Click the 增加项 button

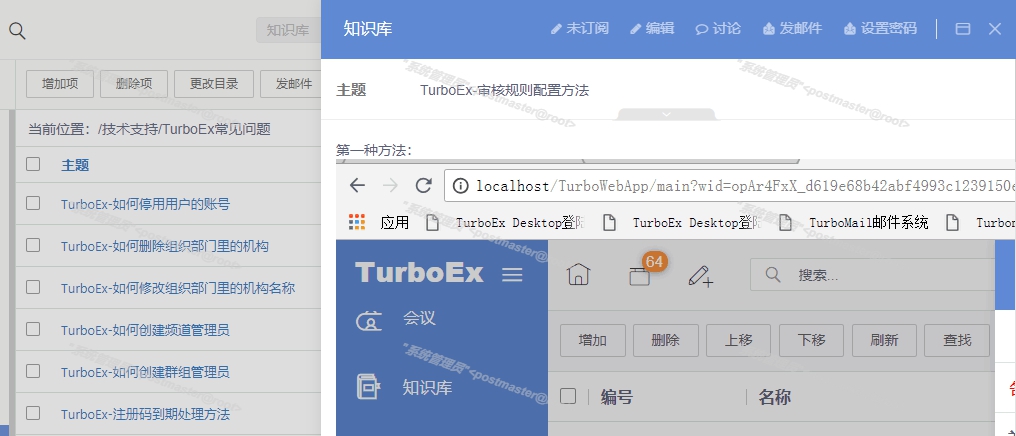point(60,84)
